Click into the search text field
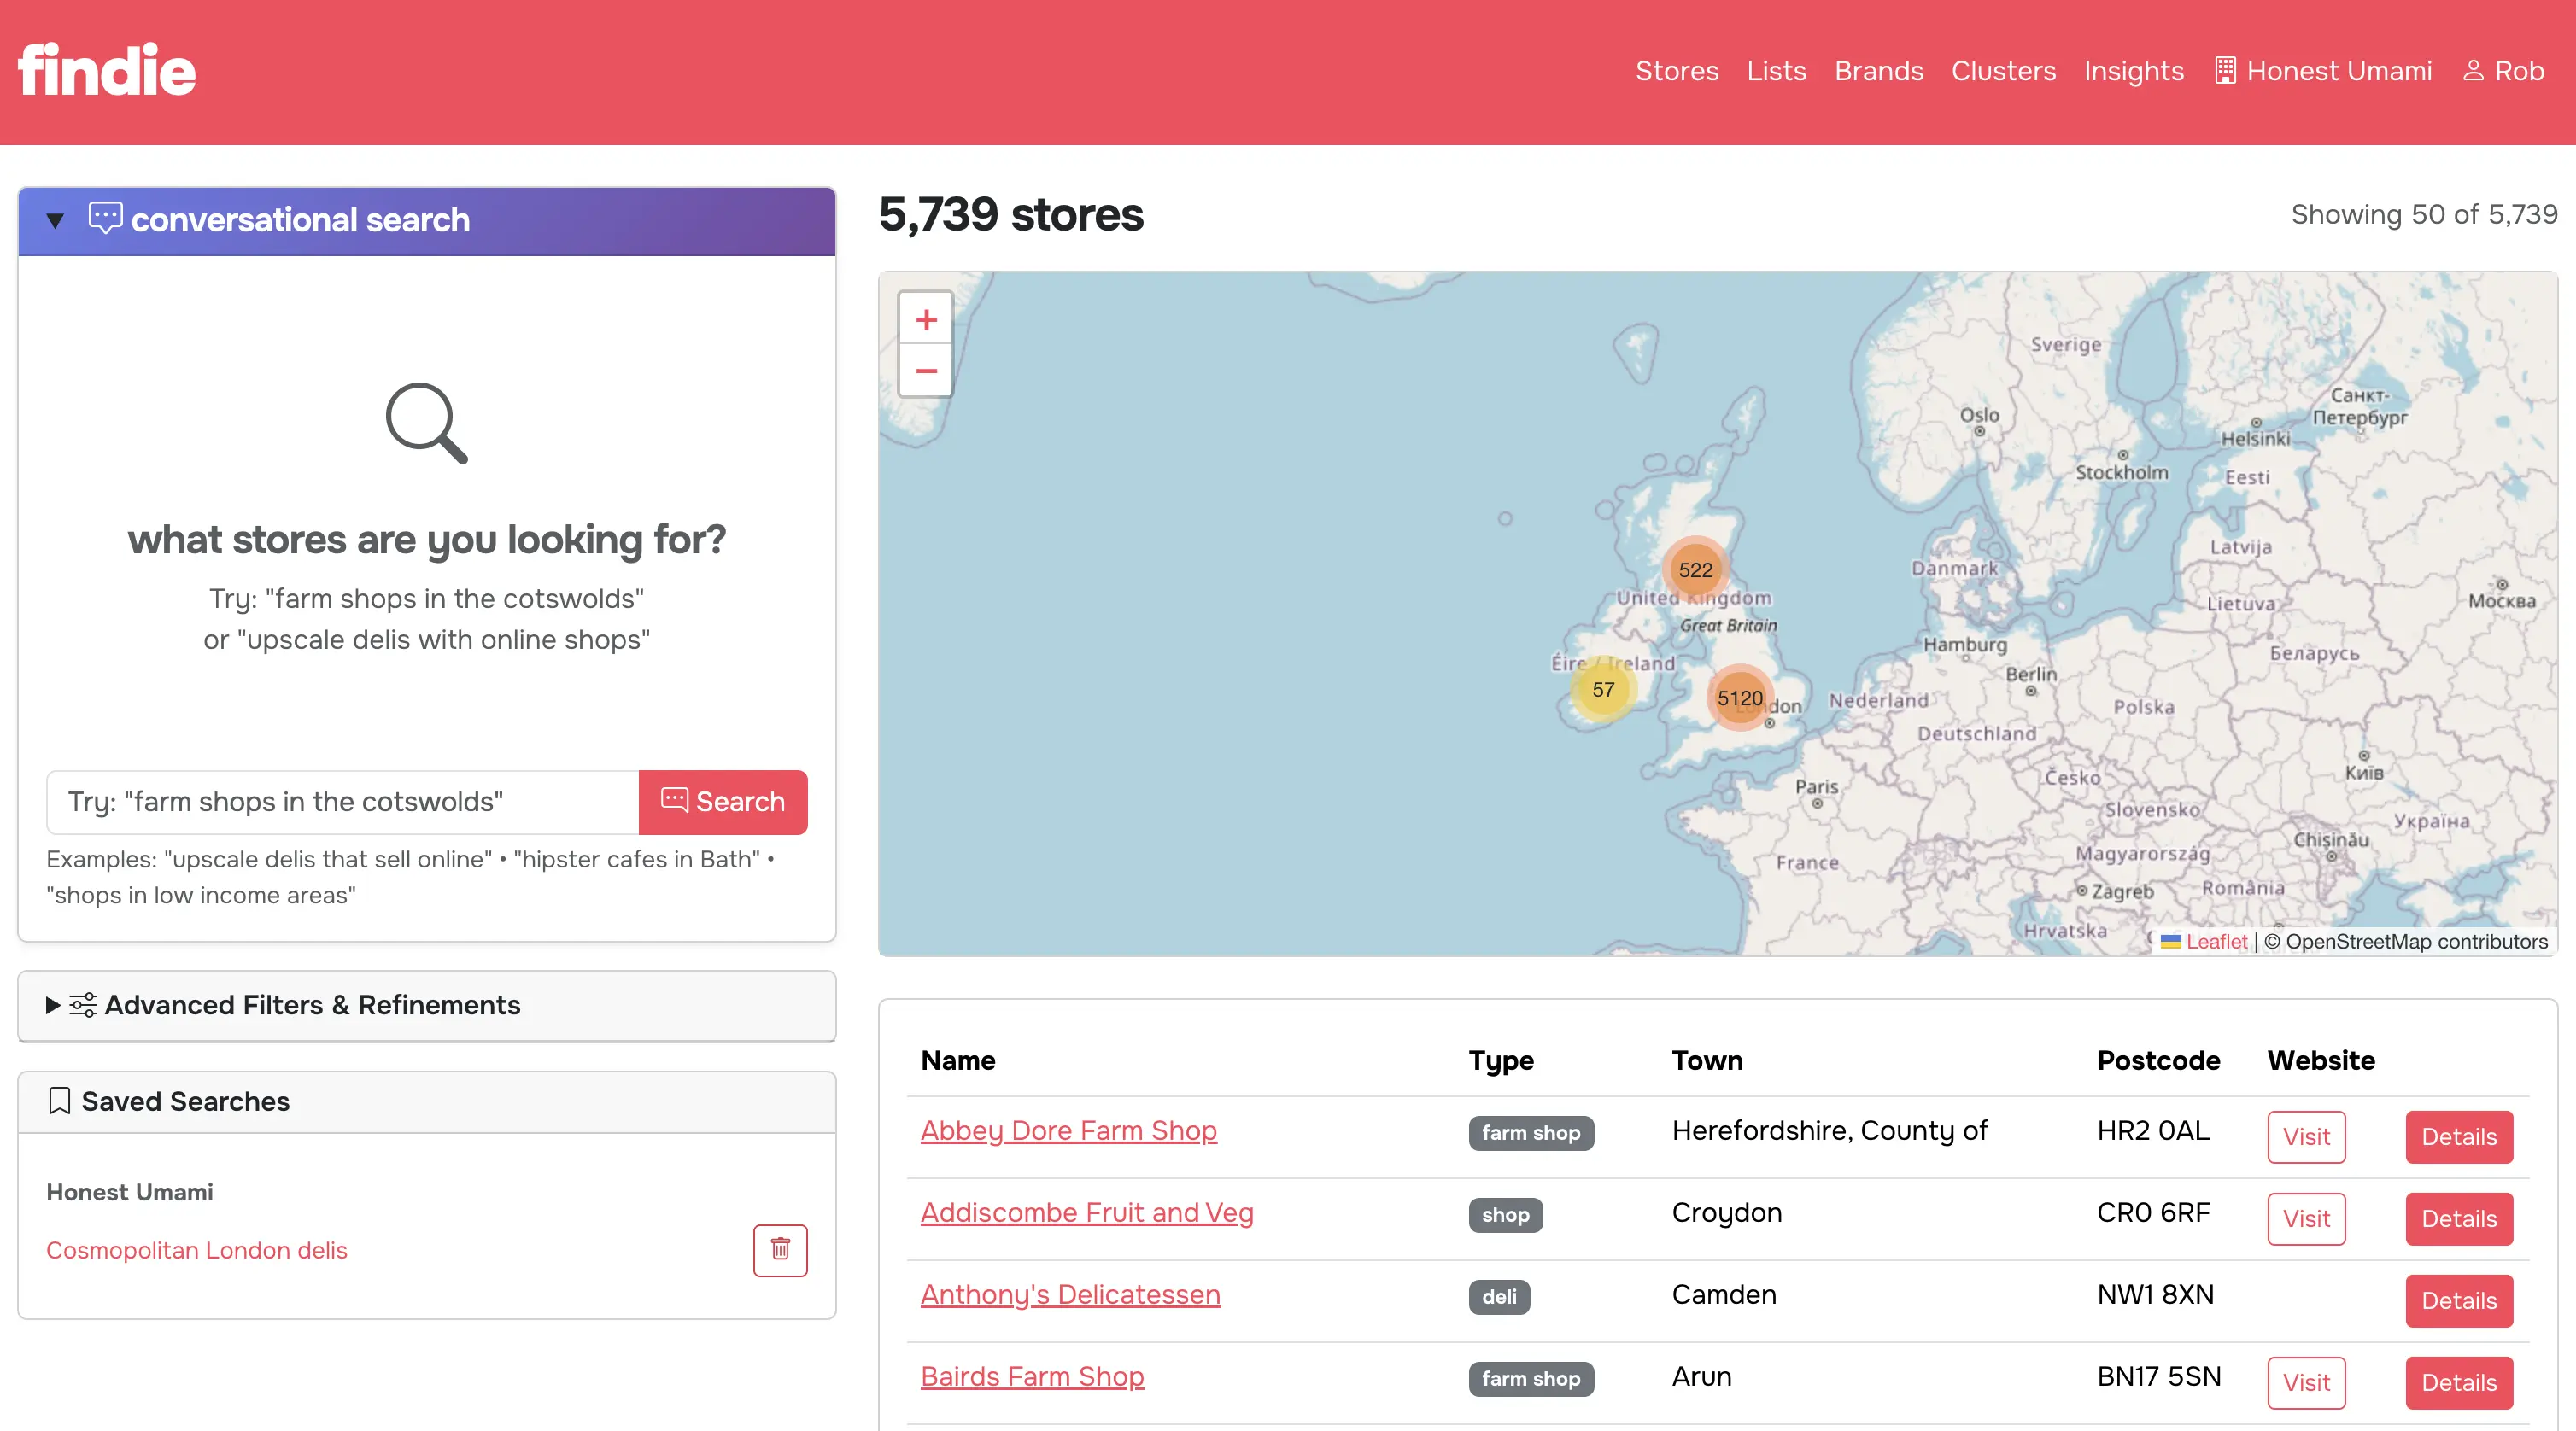The image size is (2576, 1431). tap(340, 801)
